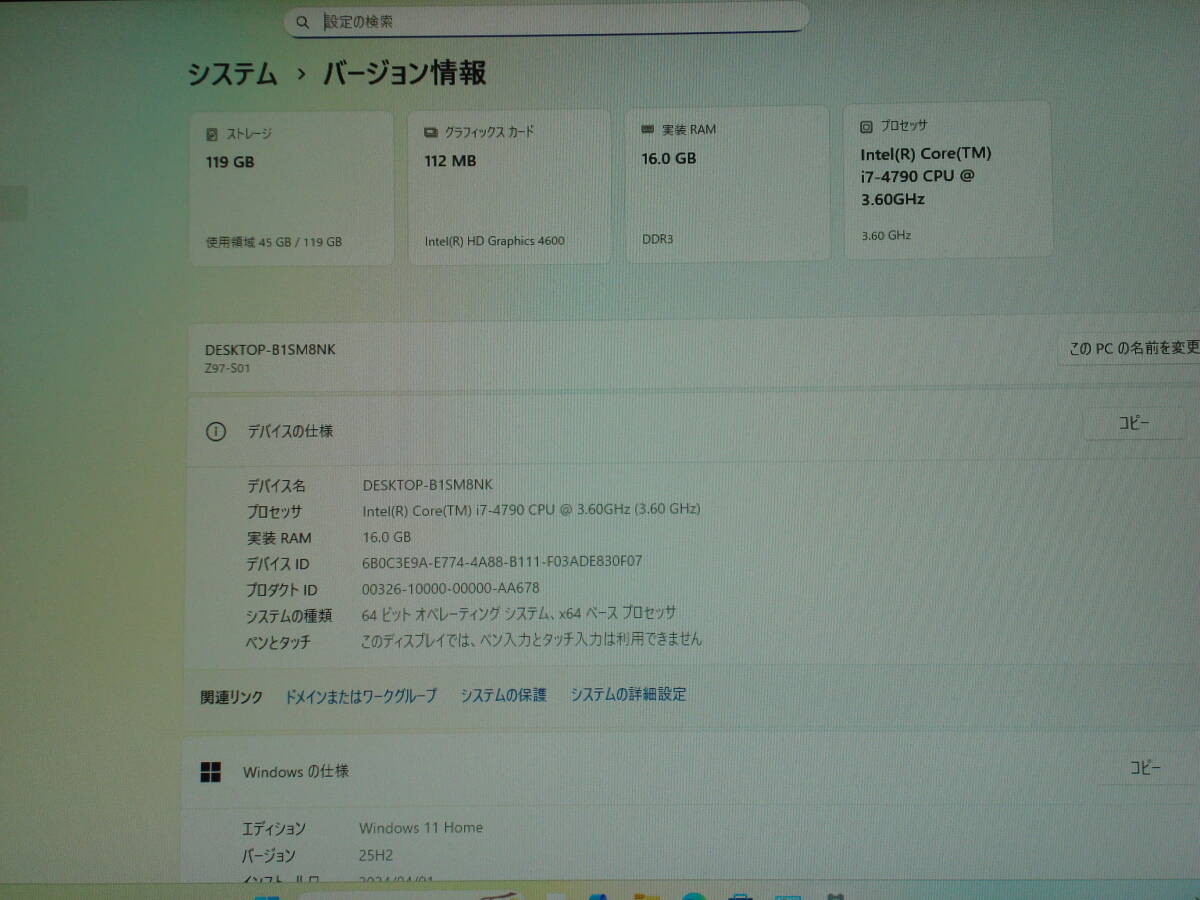Open the プロセッサ card for i7-4790
Image resolution: width=1200 pixels, height=900 pixels.
947,179
